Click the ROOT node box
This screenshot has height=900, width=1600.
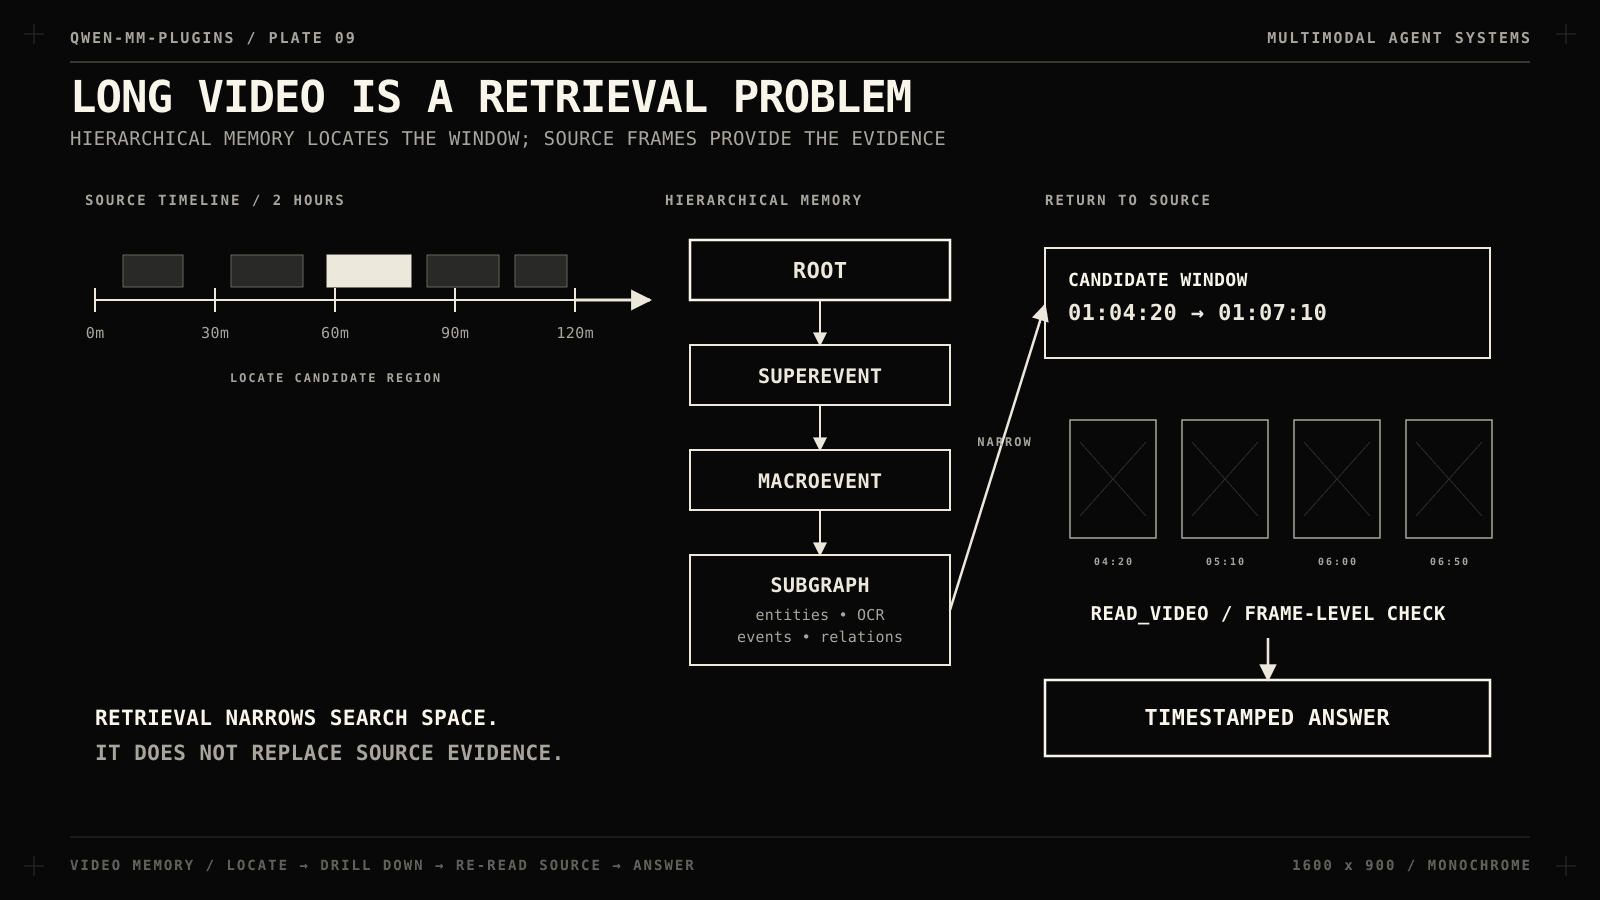pos(820,270)
